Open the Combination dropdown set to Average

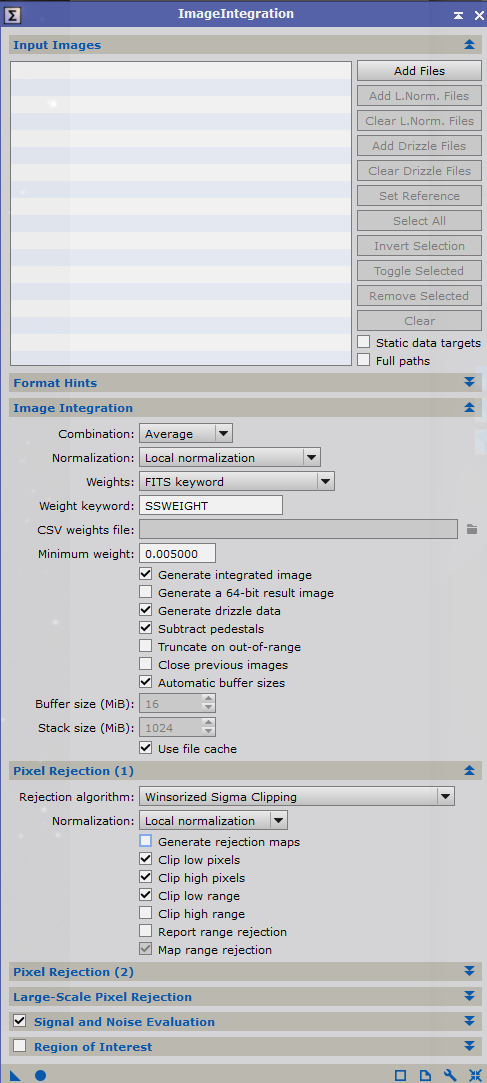186,434
